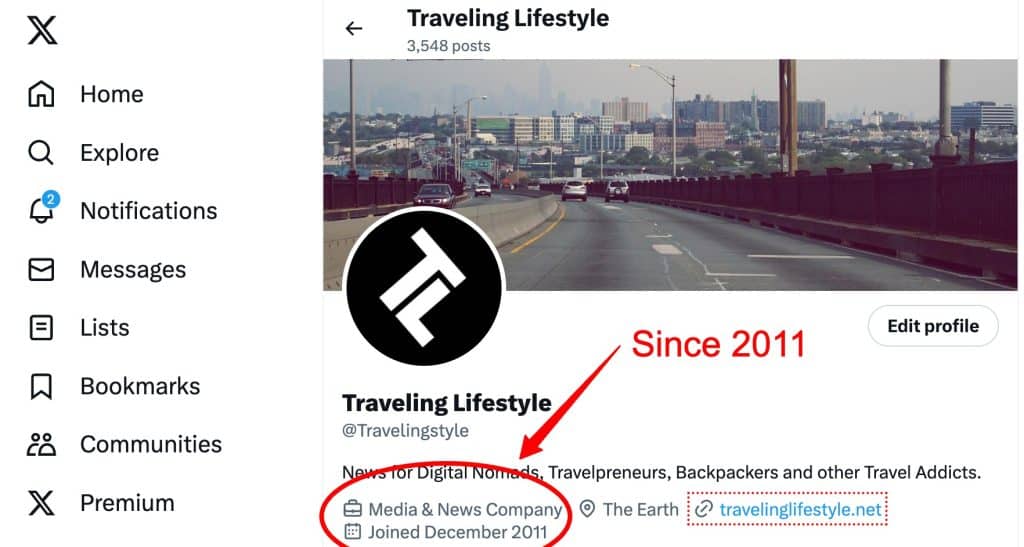Go to Messages in sidebar
The height and width of the screenshot is (547, 1024).
(x=132, y=269)
